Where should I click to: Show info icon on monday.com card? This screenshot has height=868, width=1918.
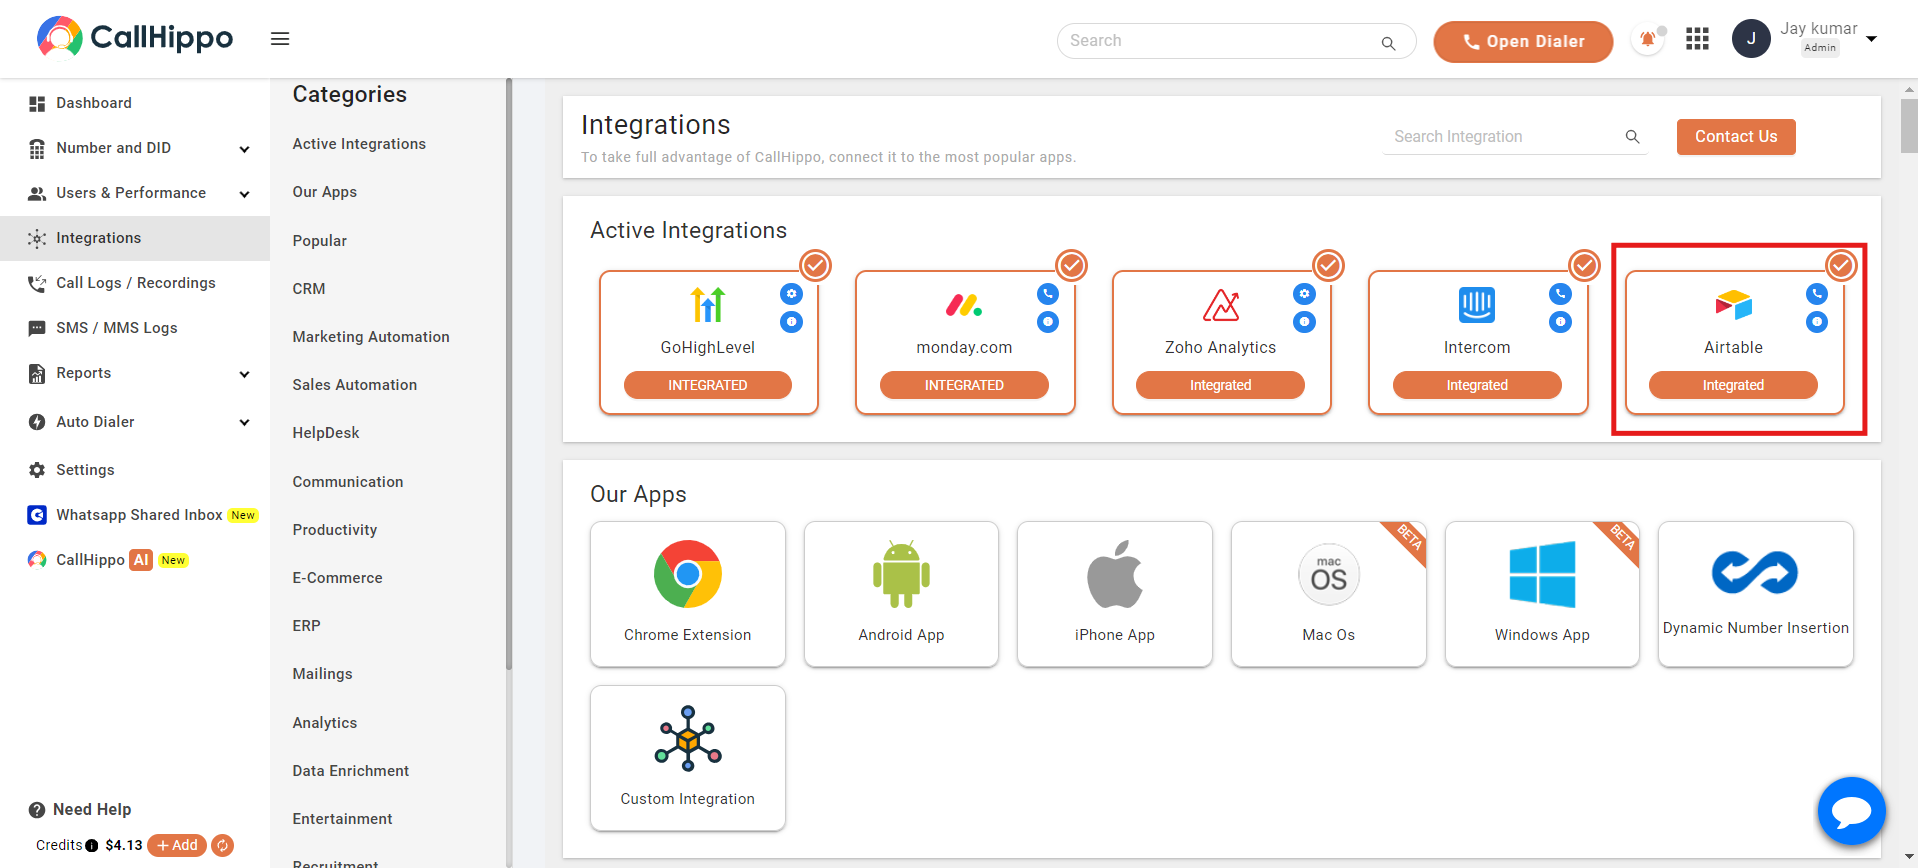coord(1047,322)
